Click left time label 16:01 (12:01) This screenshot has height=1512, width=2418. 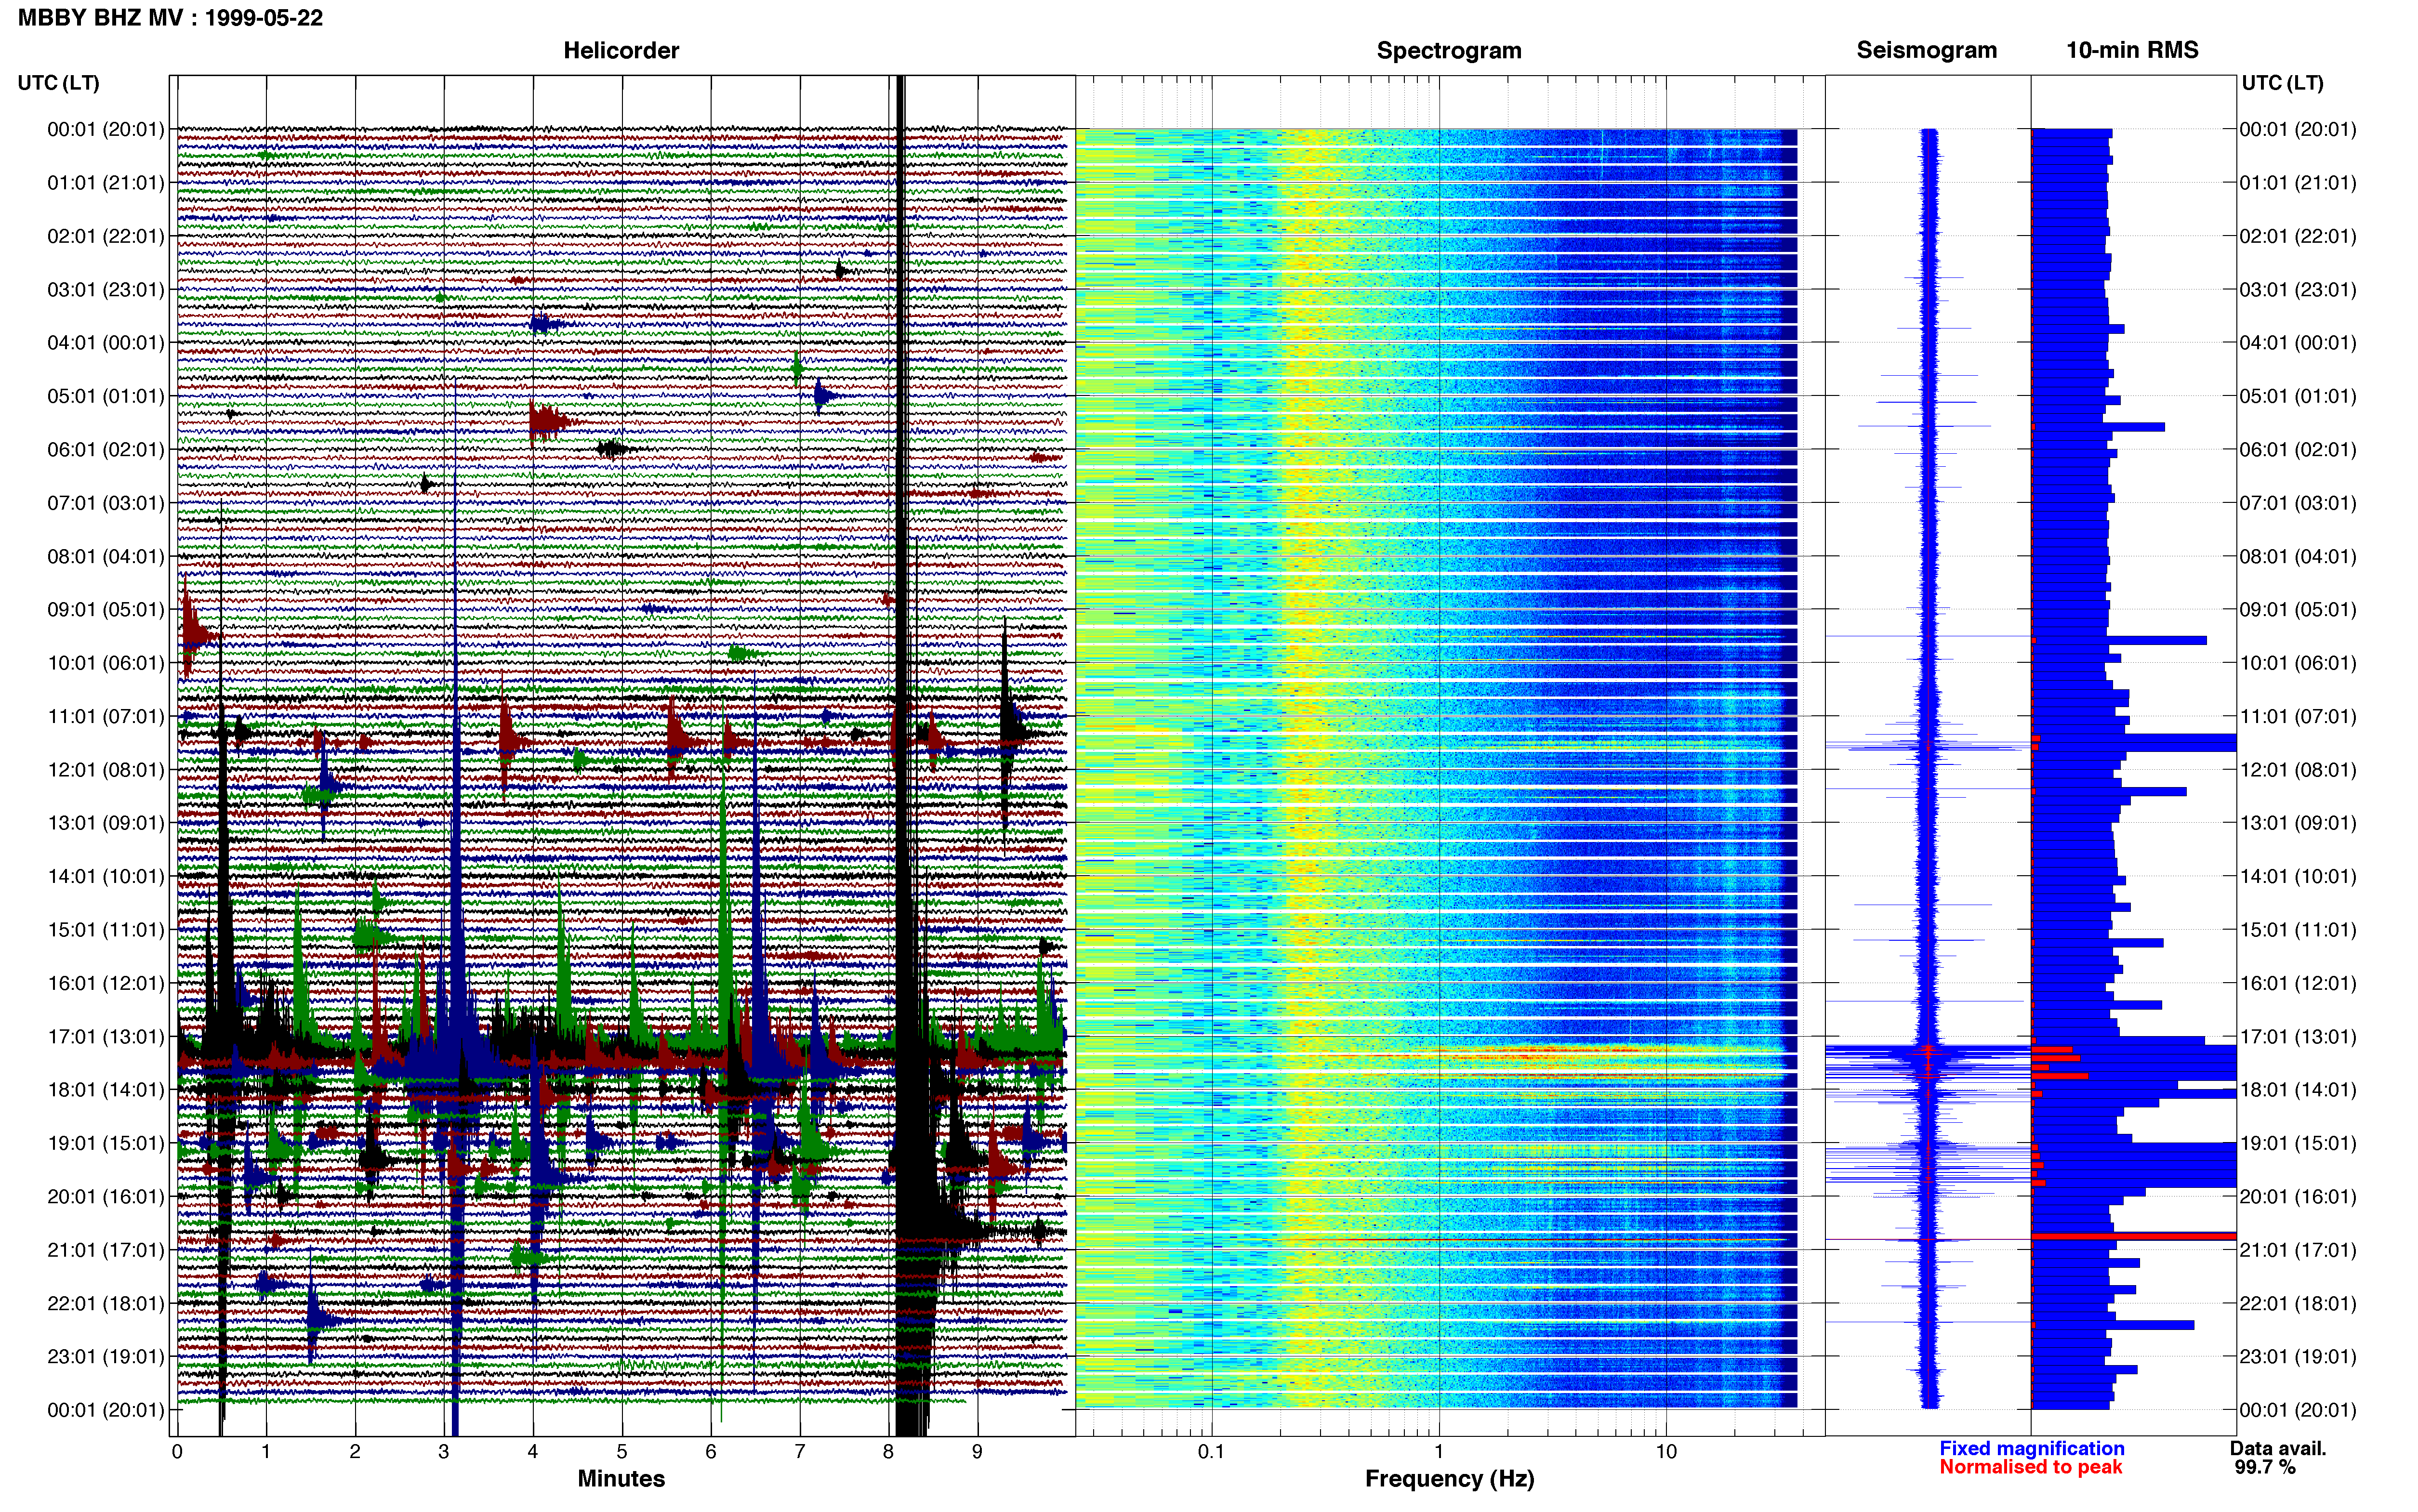pyautogui.click(x=106, y=983)
